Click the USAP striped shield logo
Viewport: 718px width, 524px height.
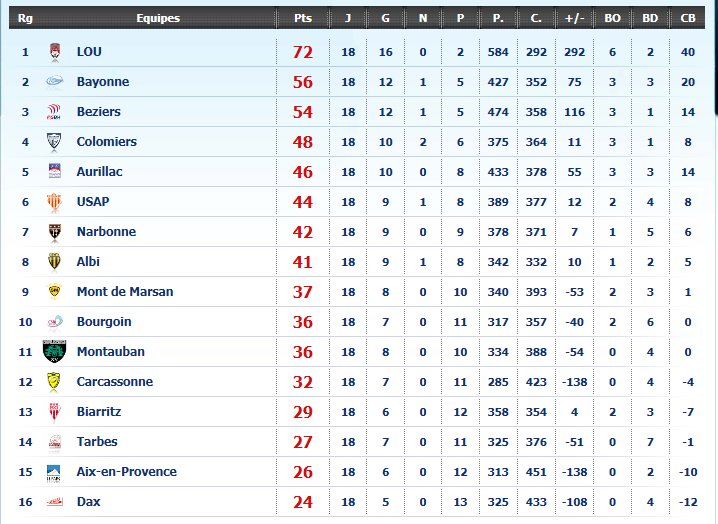pyautogui.click(x=54, y=202)
